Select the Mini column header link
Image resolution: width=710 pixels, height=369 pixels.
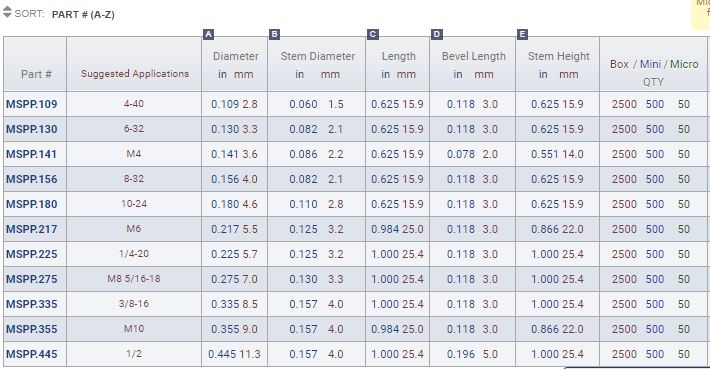(x=650, y=64)
